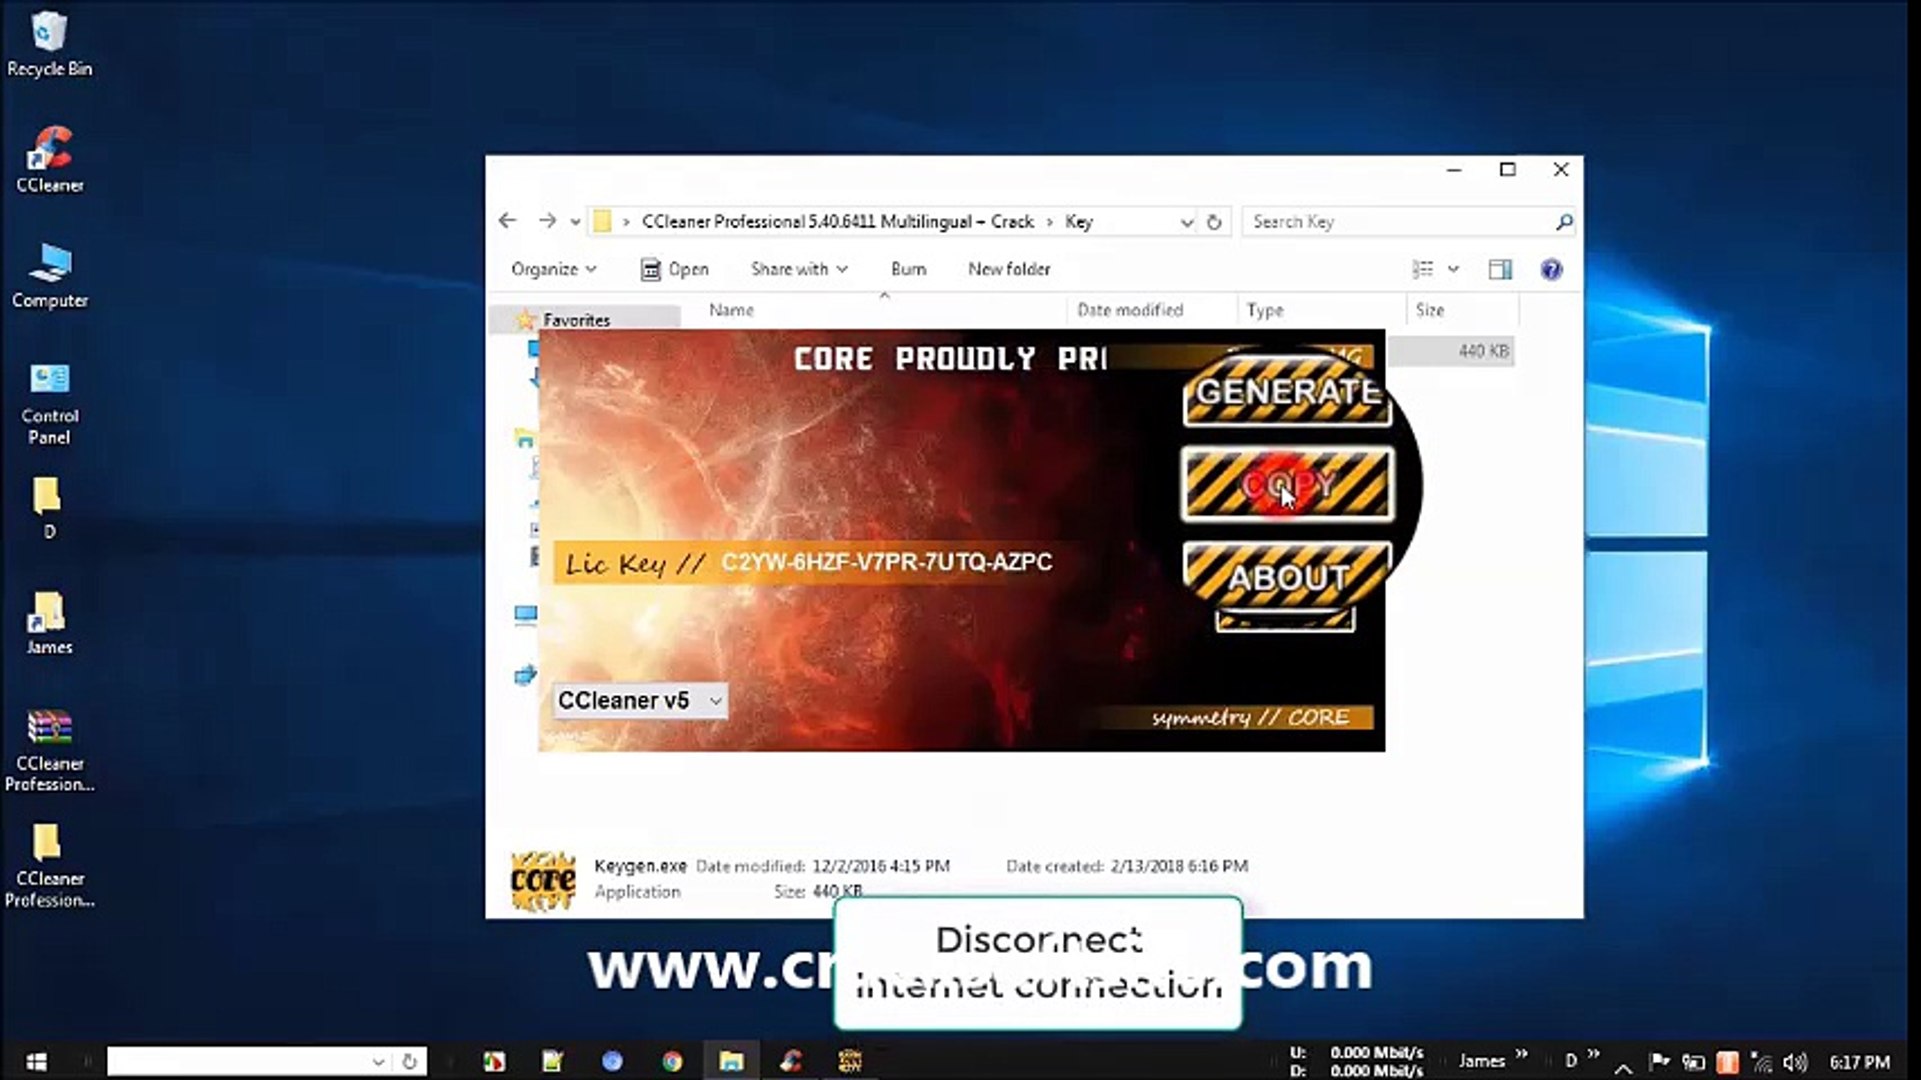
Task: Click taskbar address refresh icon
Action: click(409, 1062)
